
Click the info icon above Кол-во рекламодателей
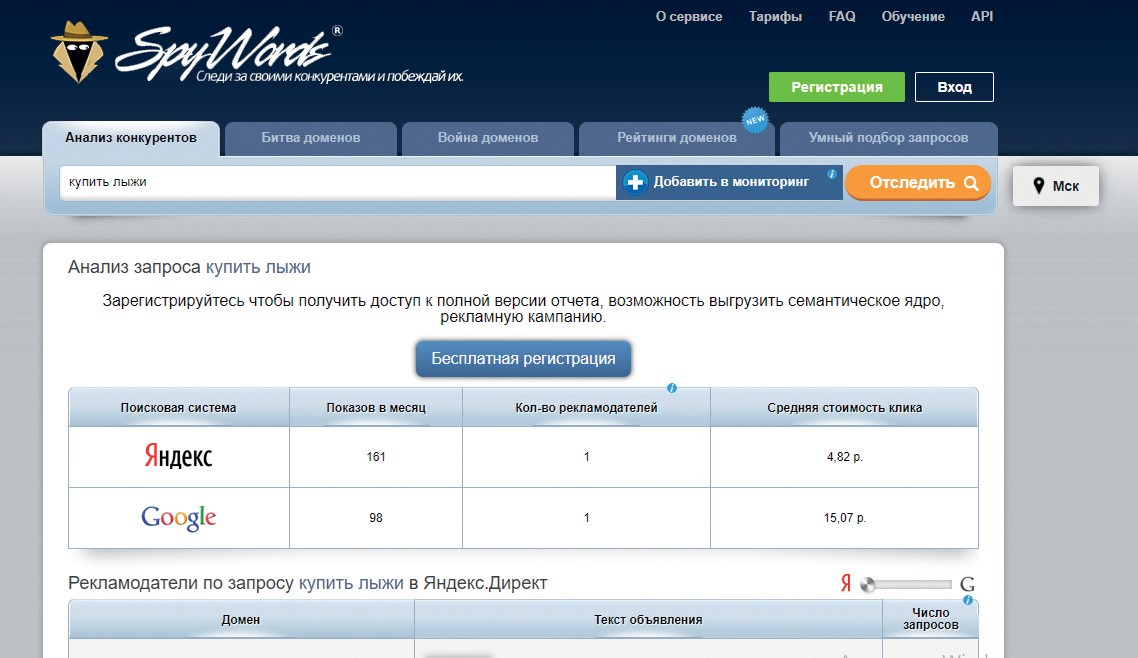tap(672, 388)
